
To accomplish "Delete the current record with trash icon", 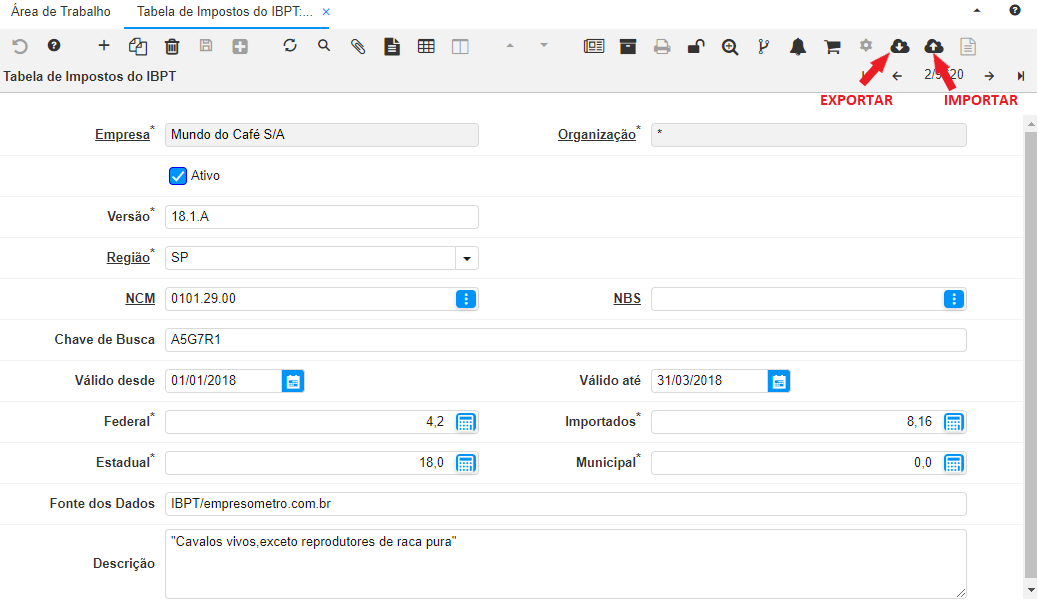I will coord(172,46).
